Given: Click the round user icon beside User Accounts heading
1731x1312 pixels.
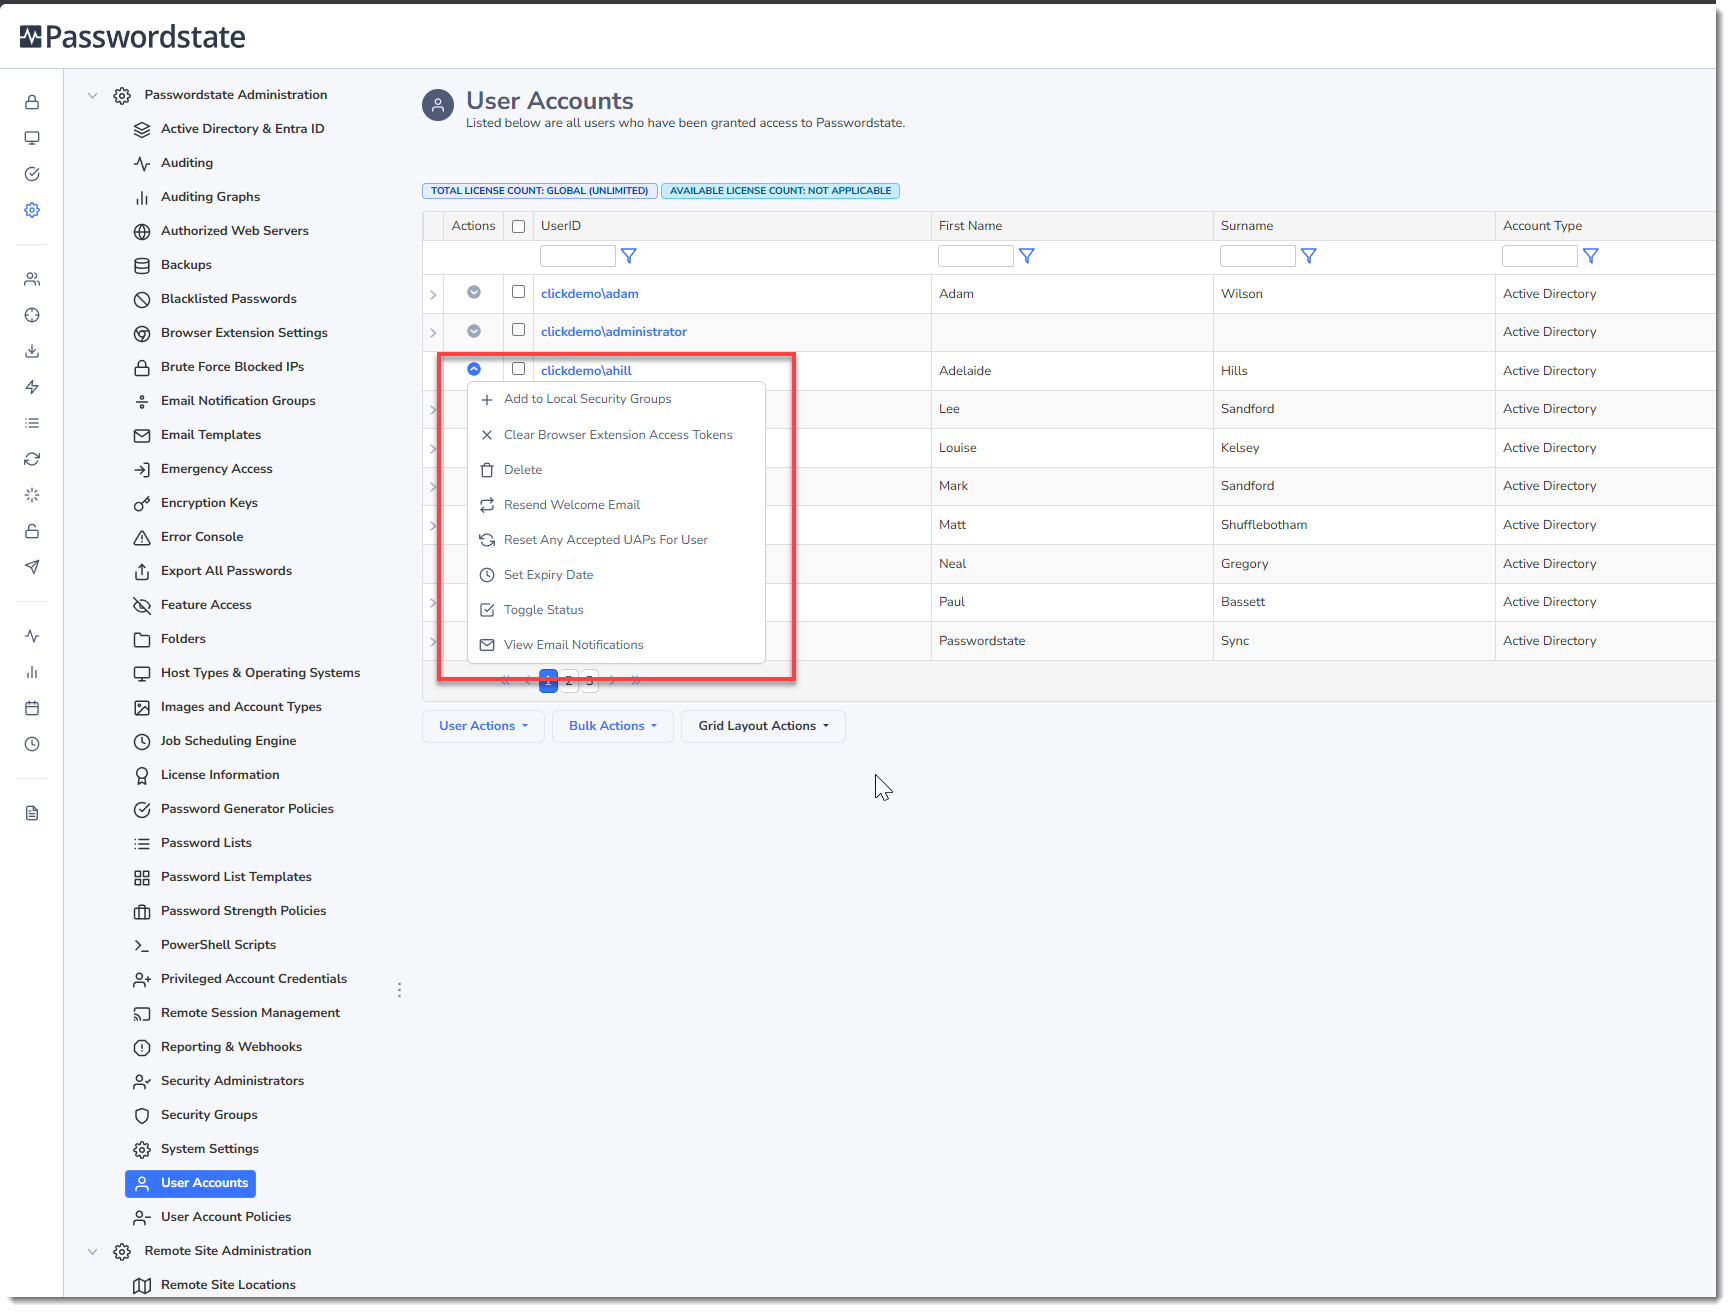Looking at the screenshot, I should point(438,105).
